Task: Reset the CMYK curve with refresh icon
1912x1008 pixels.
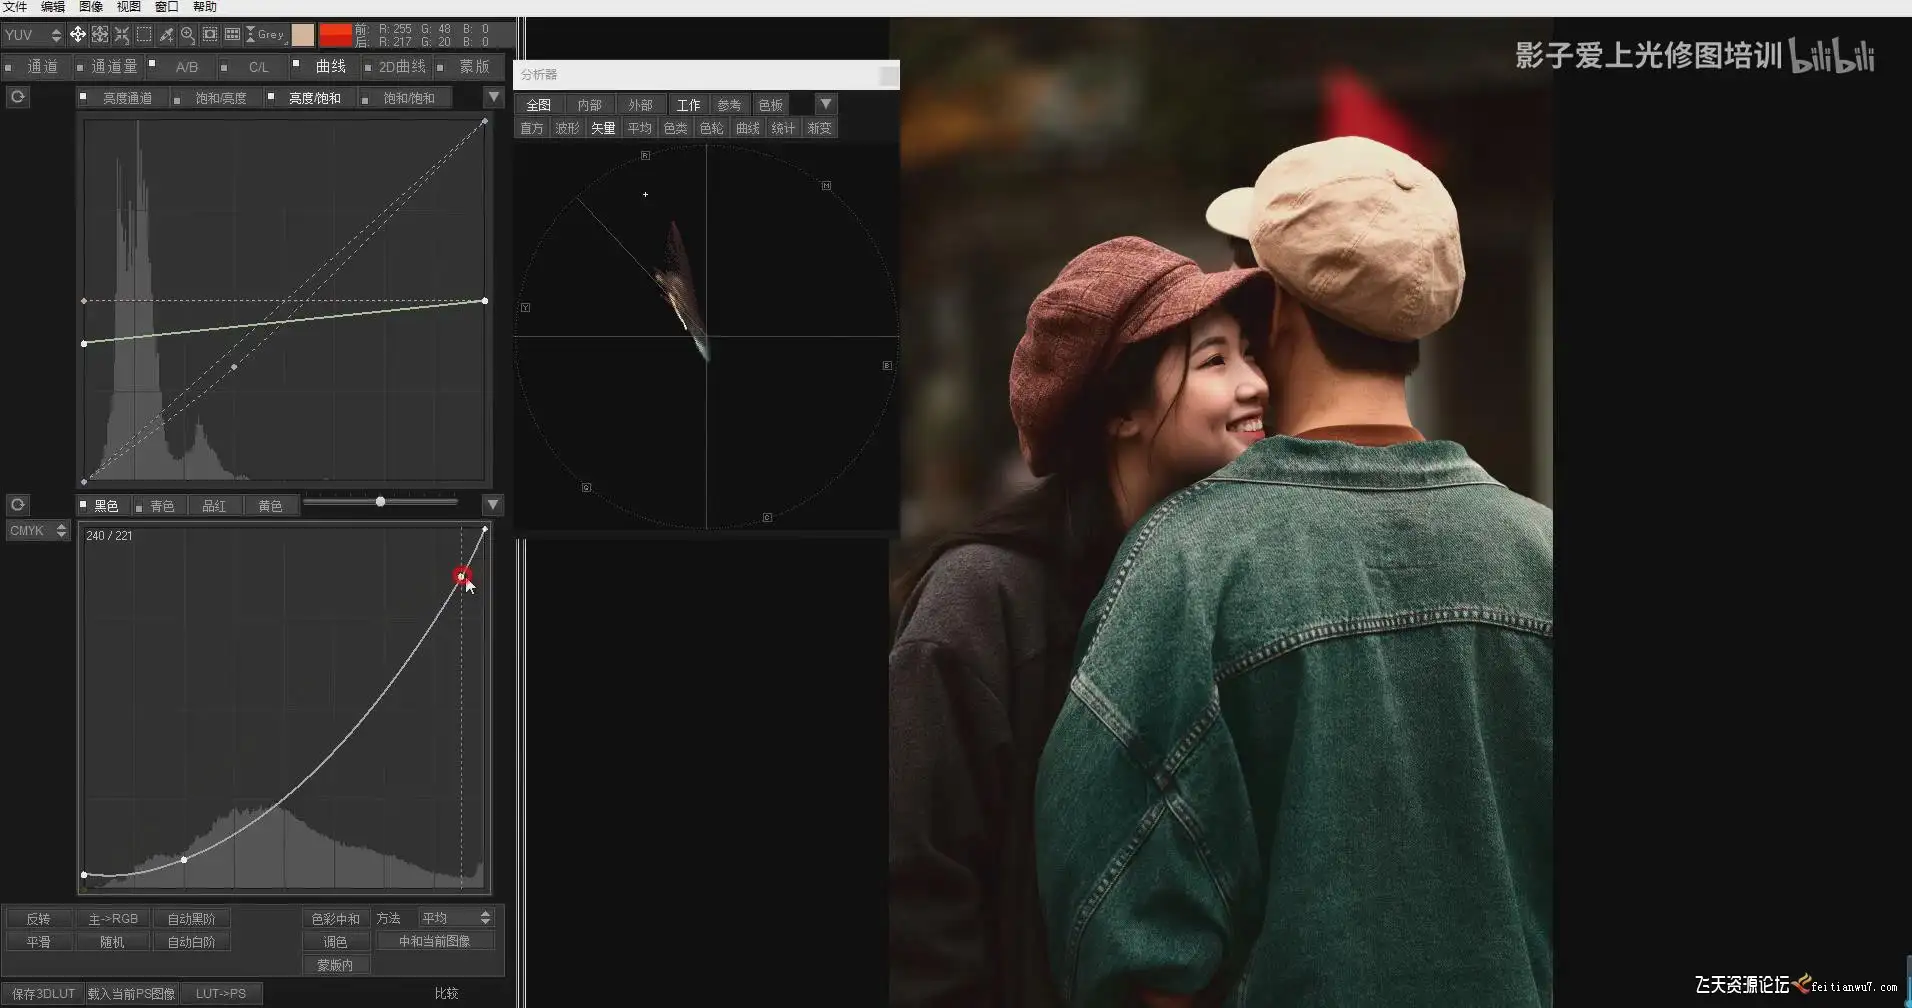Action: coord(17,505)
